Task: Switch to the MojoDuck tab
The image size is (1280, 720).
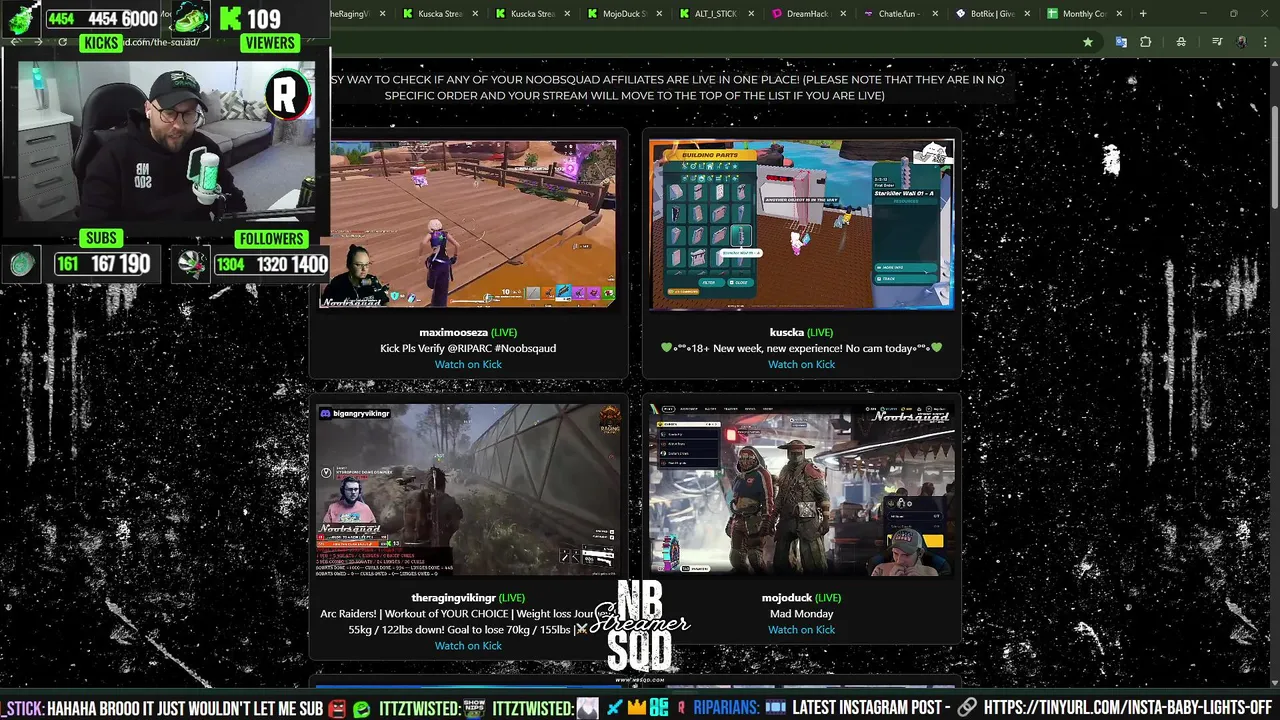Action: tap(624, 14)
